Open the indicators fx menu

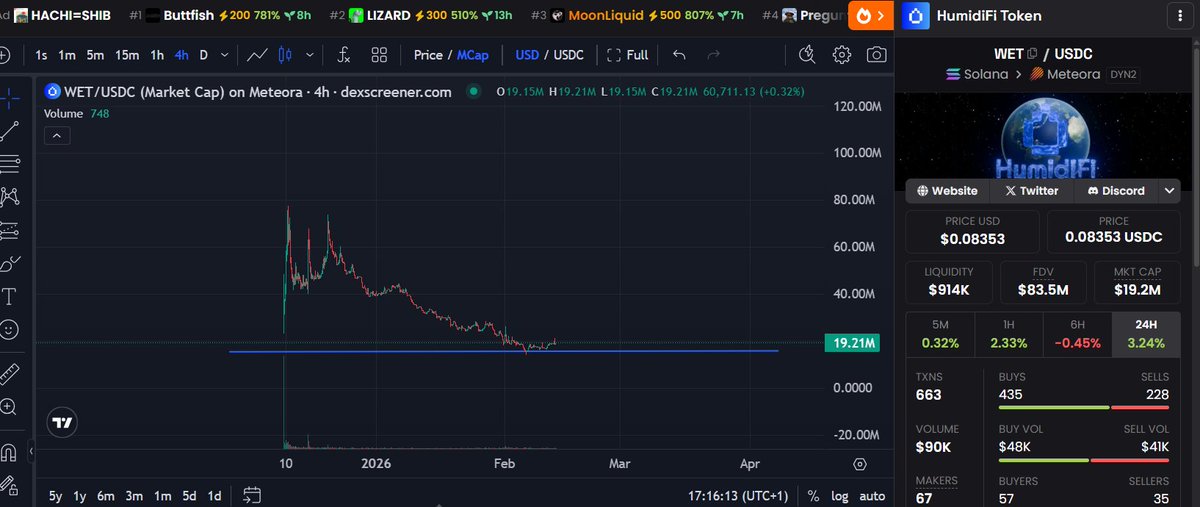coord(343,55)
